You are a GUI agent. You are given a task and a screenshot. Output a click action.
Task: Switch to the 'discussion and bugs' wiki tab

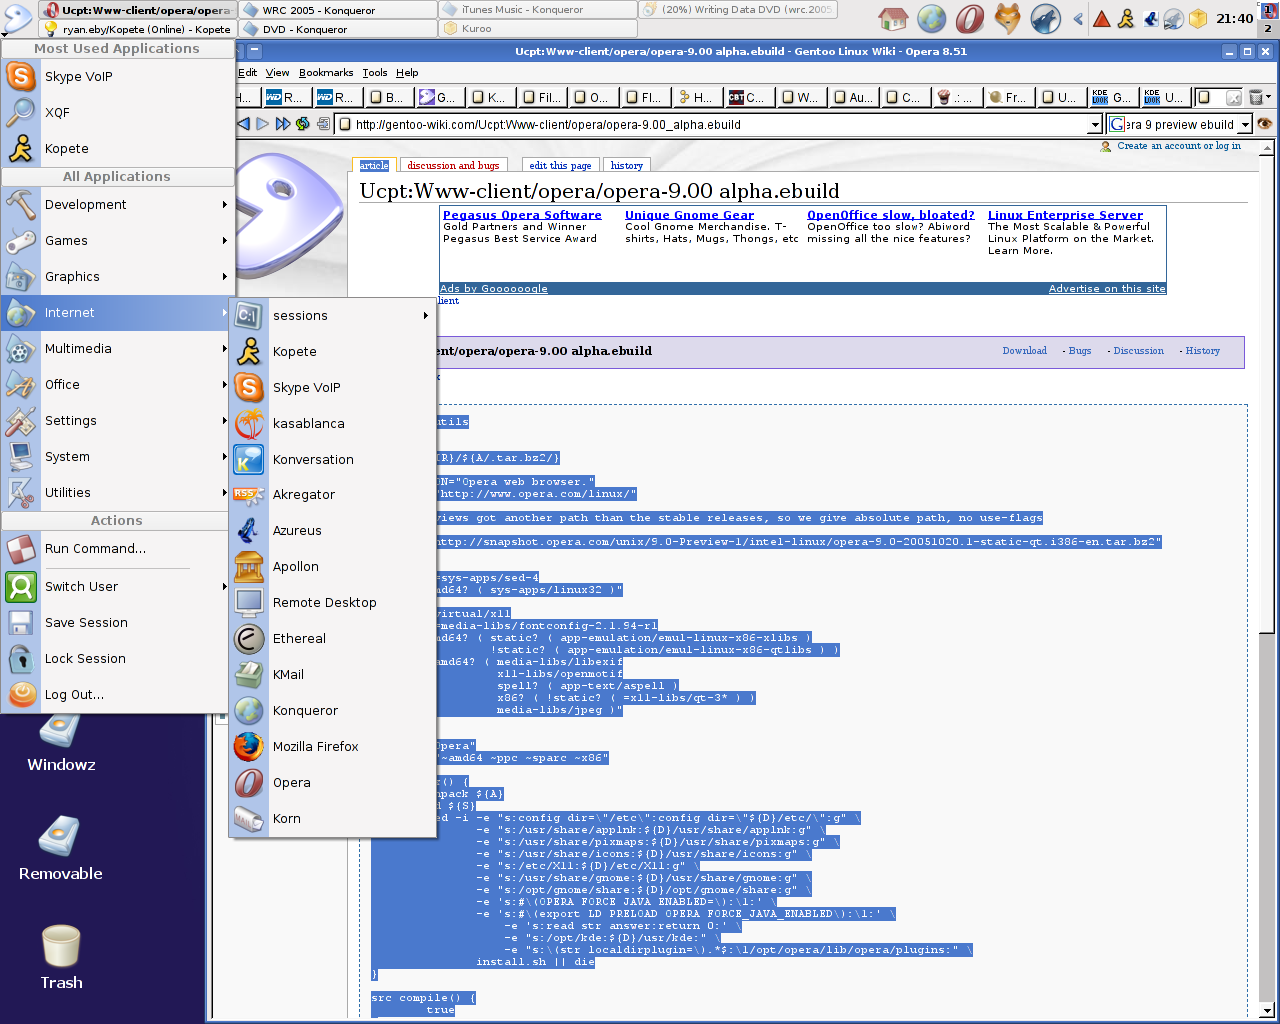click(x=453, y=165)
